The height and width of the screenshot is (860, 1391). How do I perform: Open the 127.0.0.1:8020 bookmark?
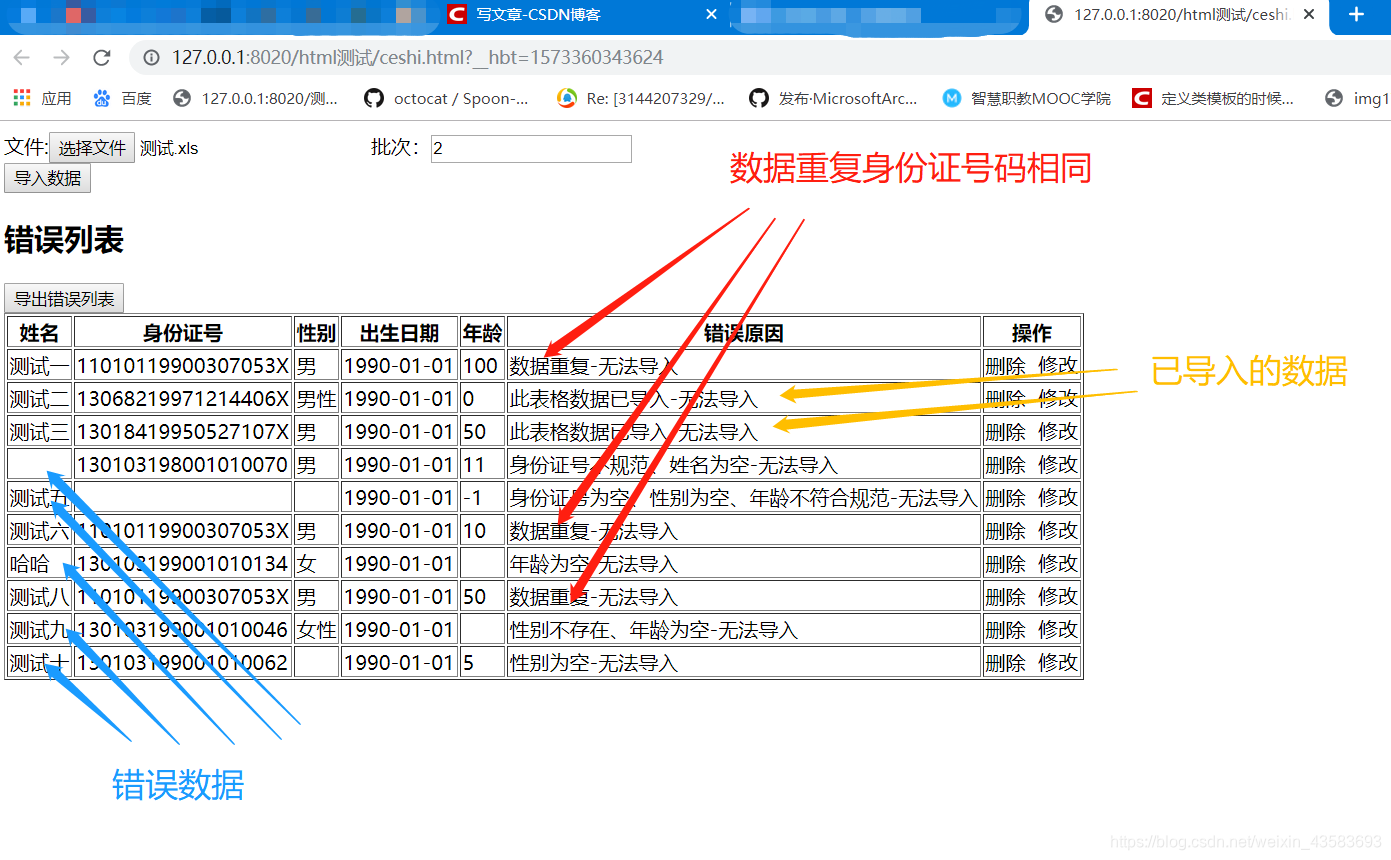tap(256, 98)
